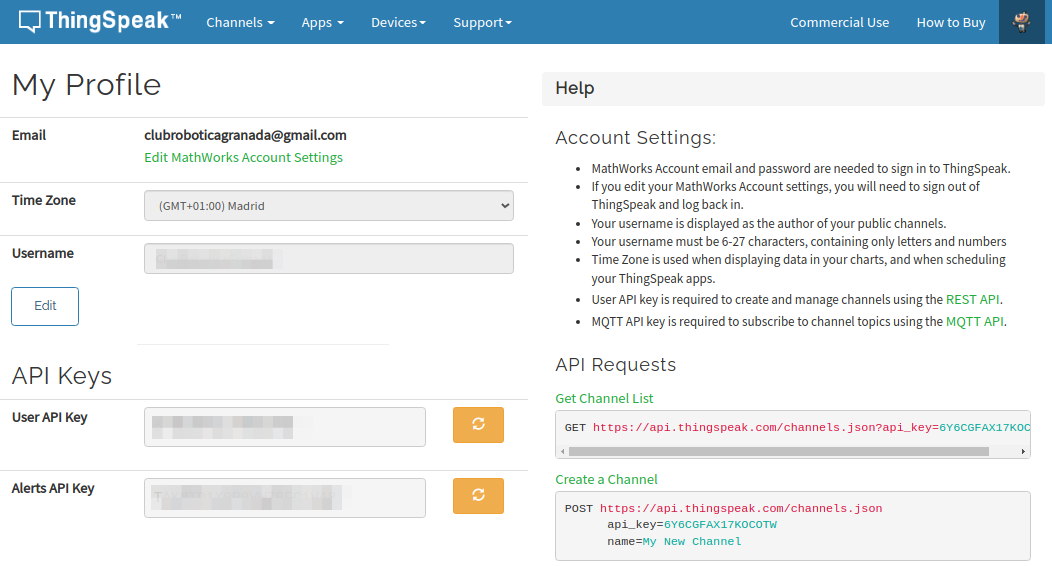Open How to Buy page
1052x566 pixels.
[x=951, y=22]
